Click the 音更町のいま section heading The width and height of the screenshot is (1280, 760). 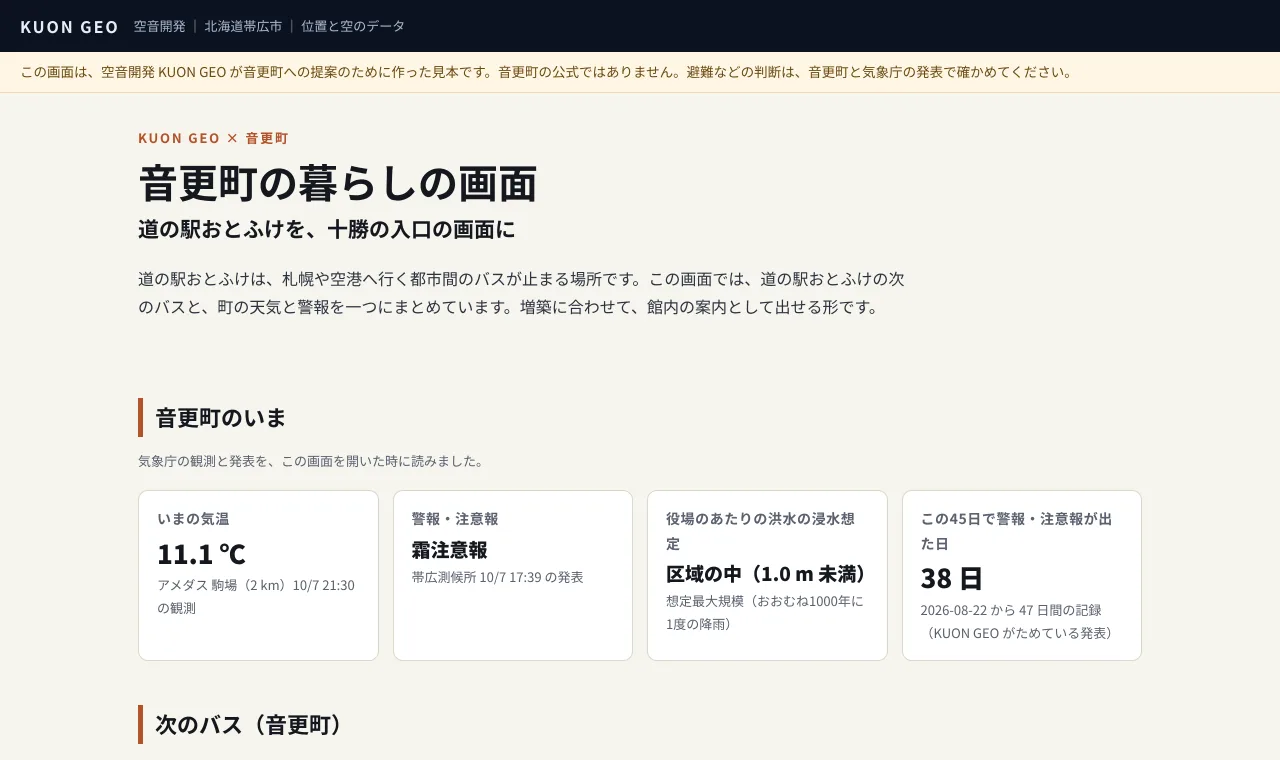pos(221,418)
